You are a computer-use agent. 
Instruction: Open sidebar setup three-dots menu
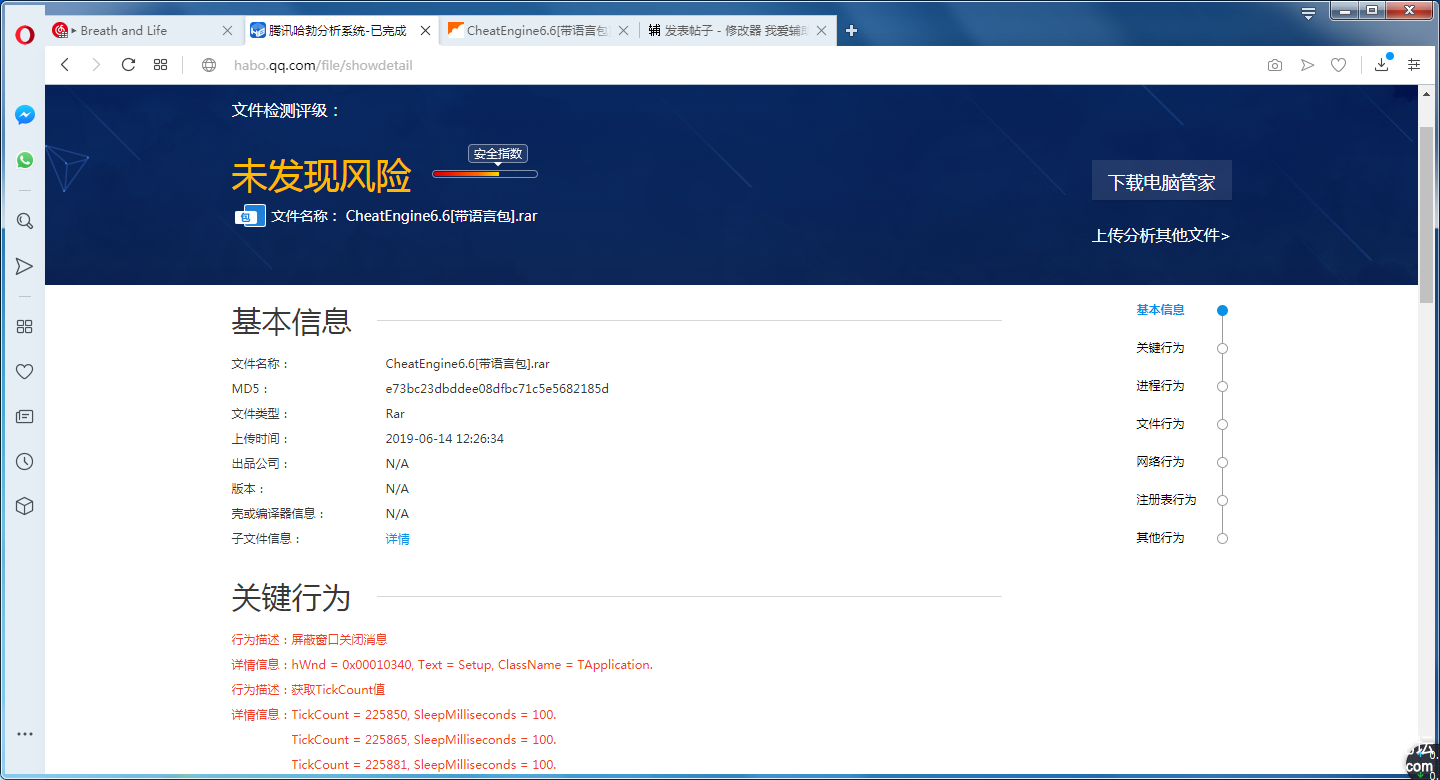(25, 734)
